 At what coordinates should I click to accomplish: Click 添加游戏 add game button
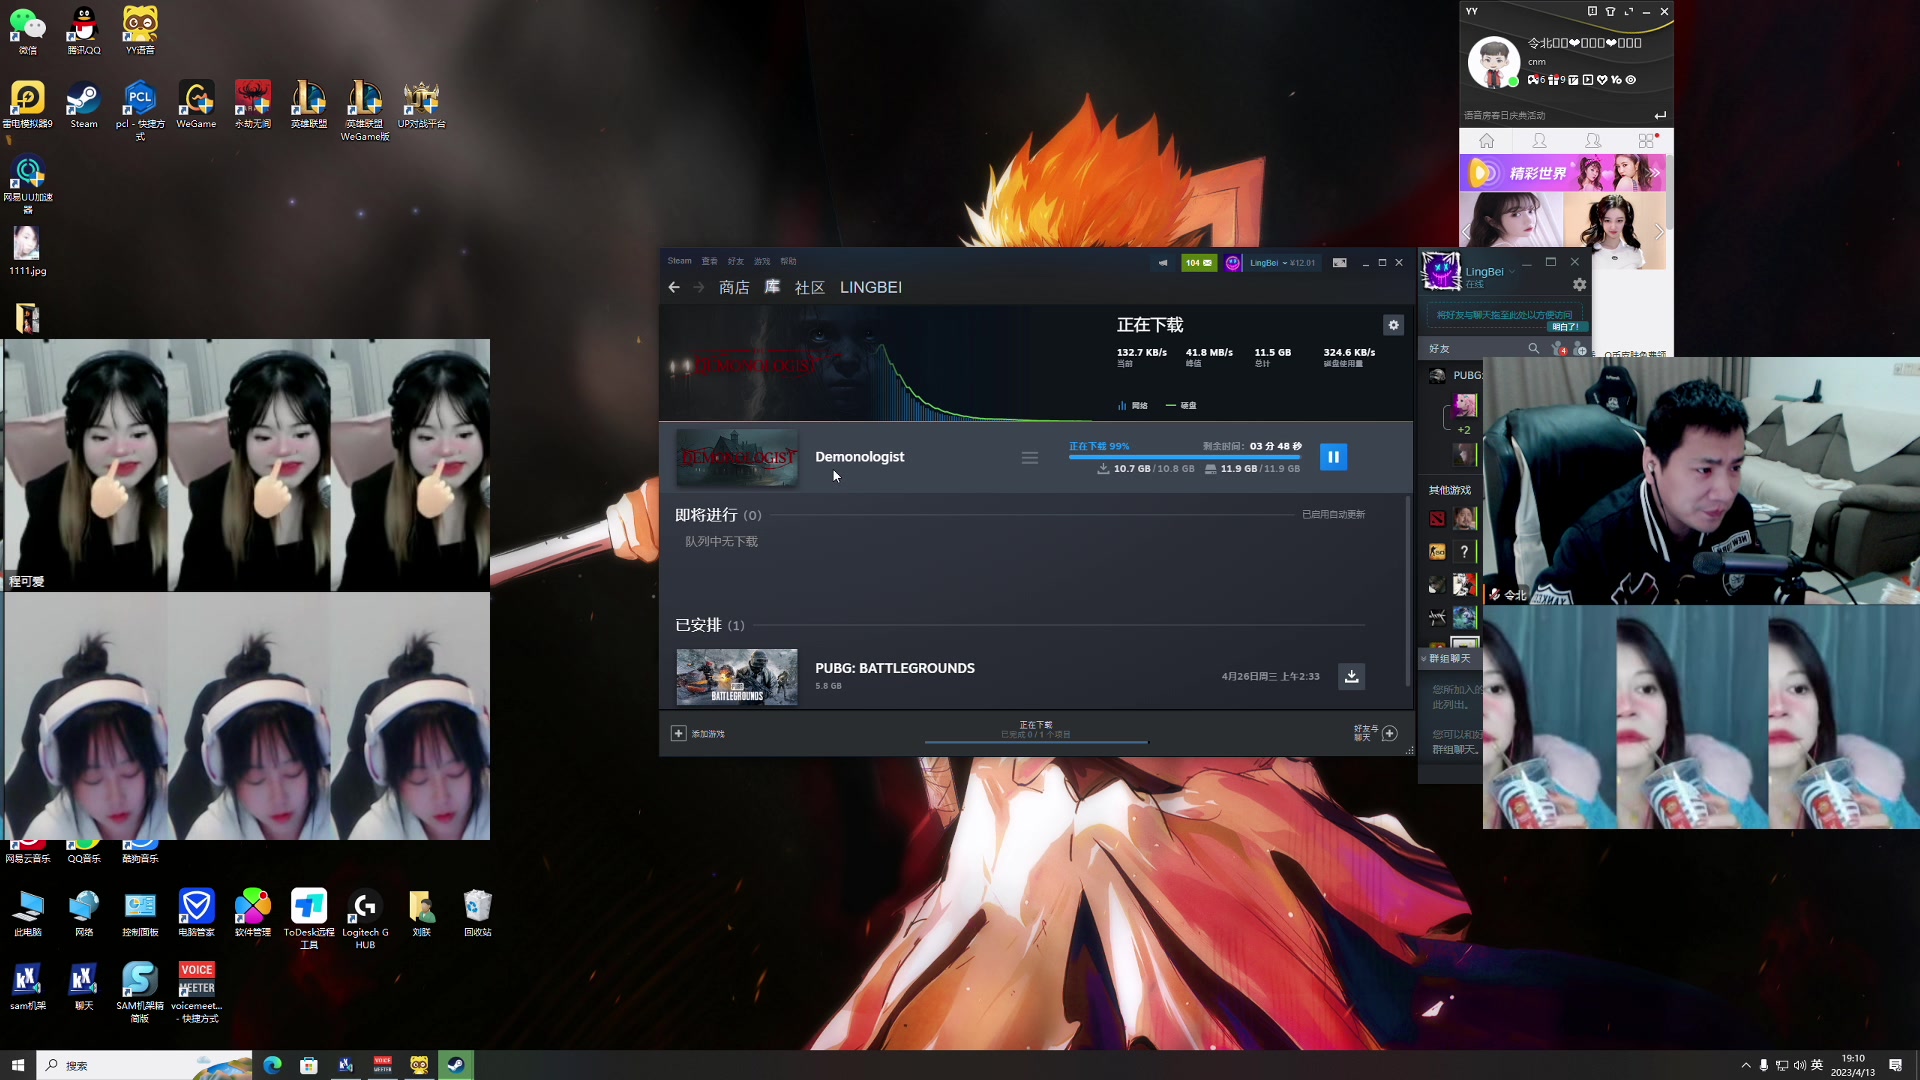tap(698, 733)
